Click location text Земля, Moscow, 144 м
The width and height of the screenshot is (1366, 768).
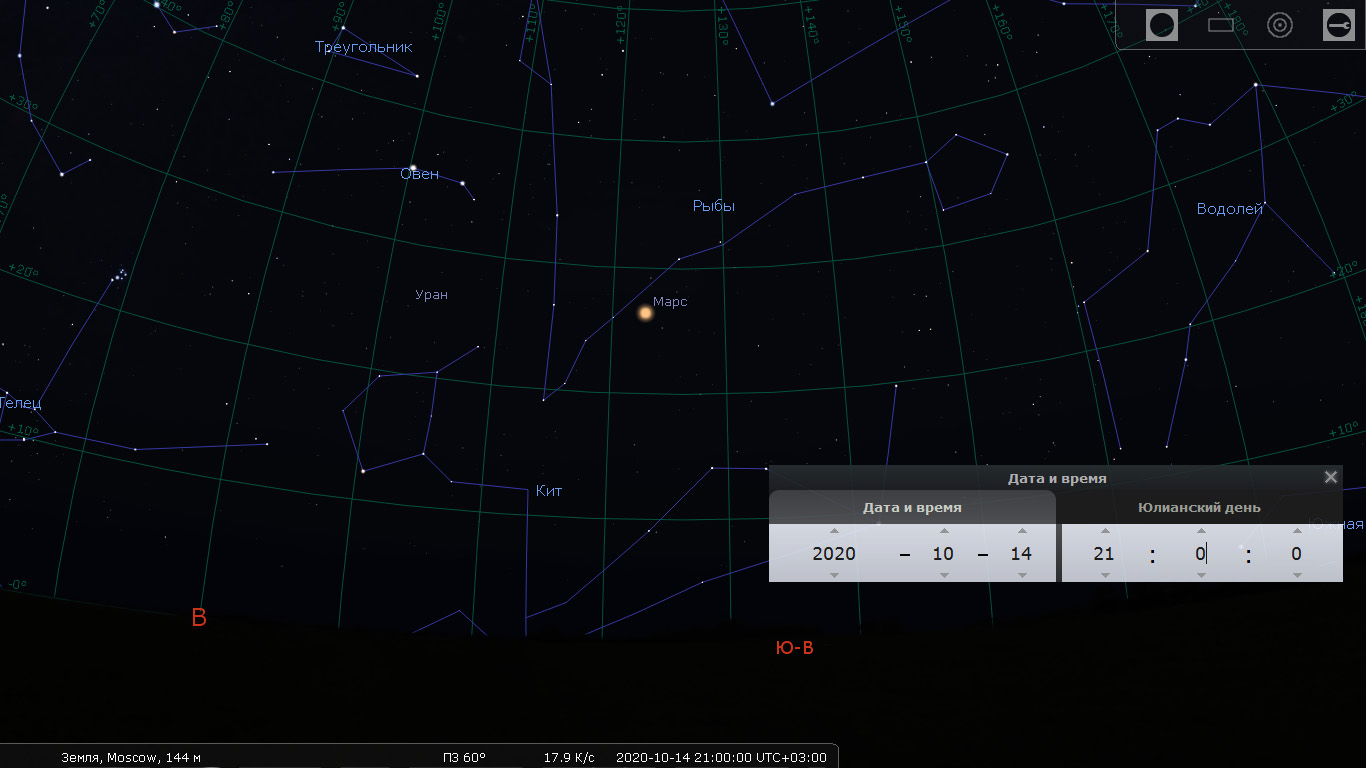[x=131, y=757]
